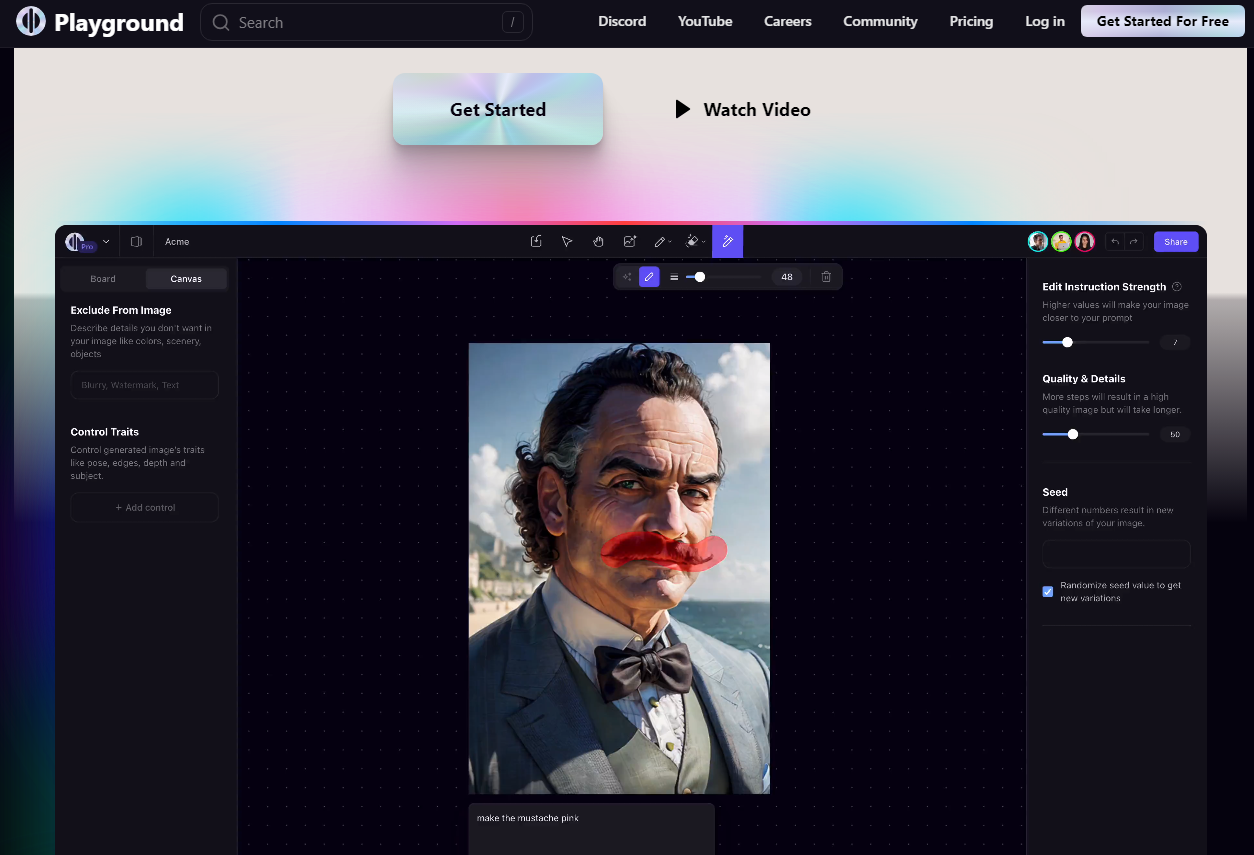The image size is (1254, 855).
Task: Click the Search input field
Action: (366, 22)
